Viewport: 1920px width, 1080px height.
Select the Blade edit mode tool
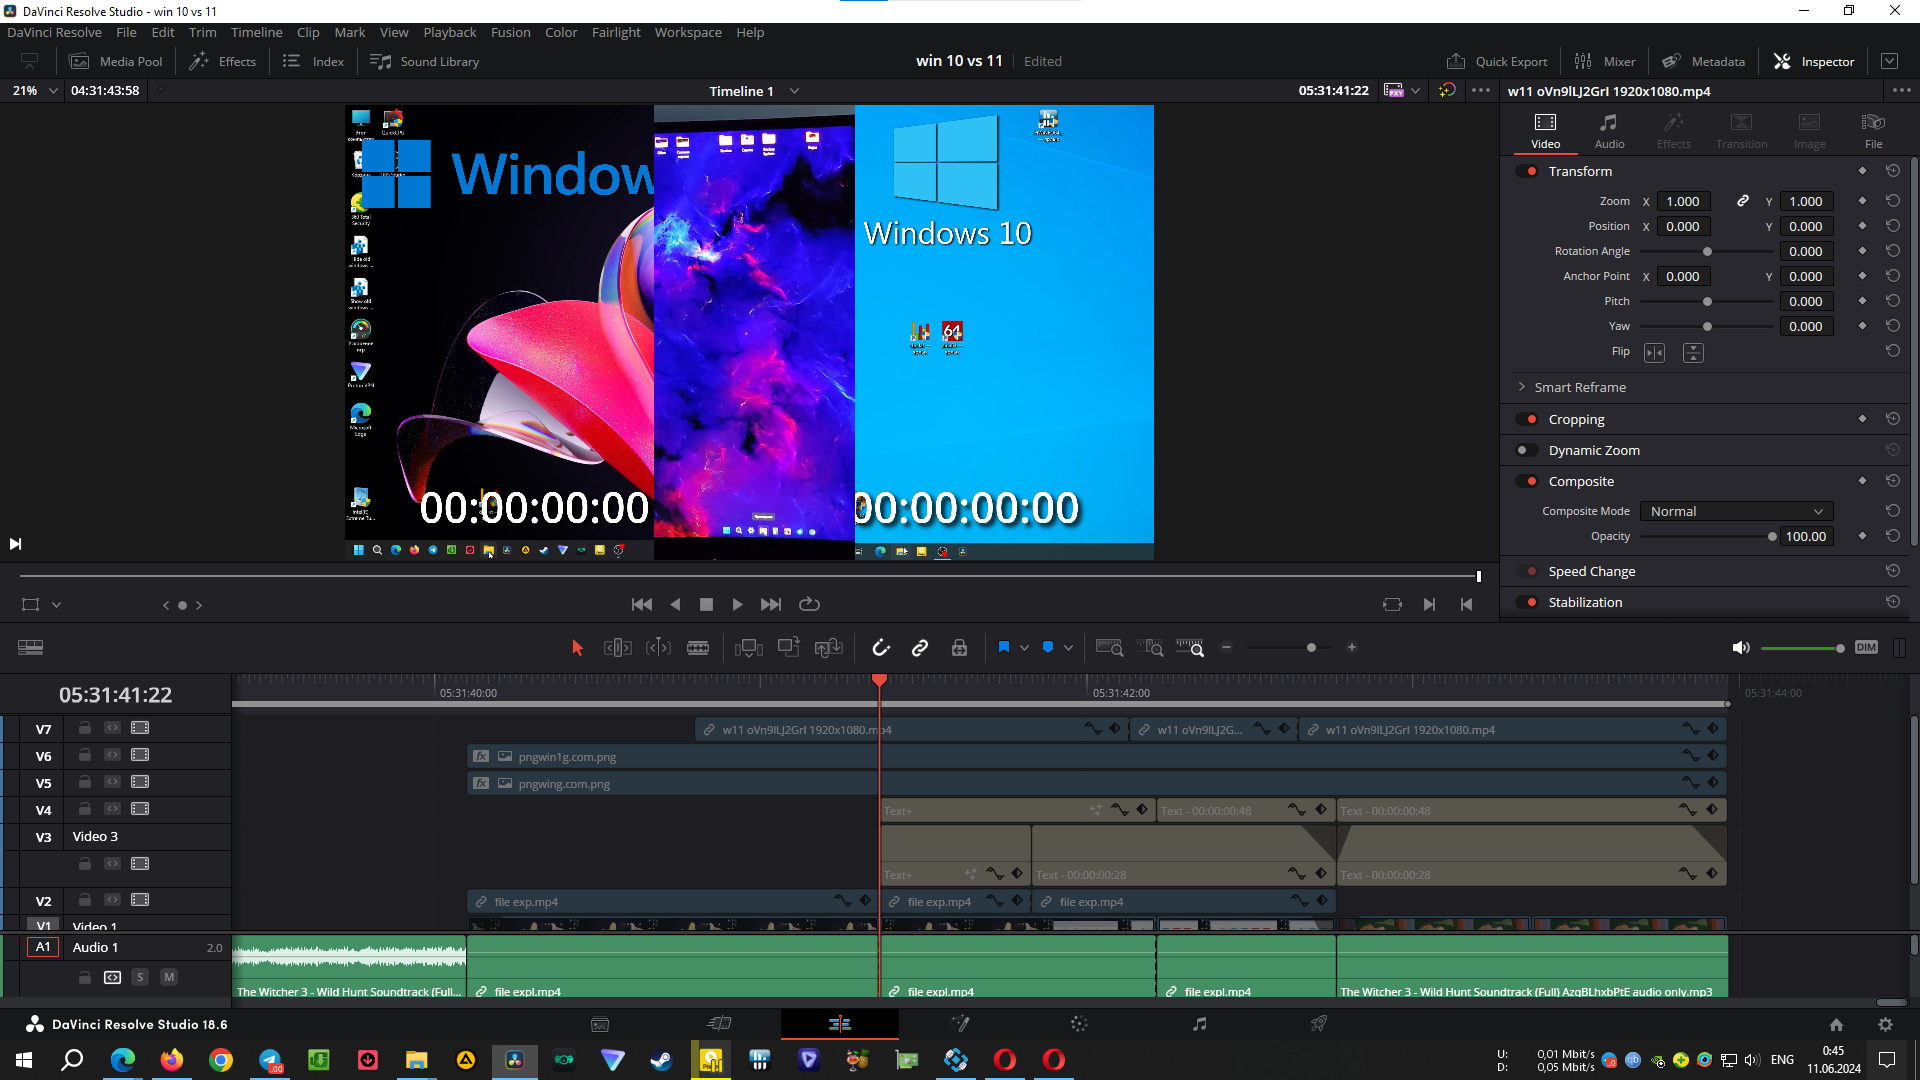coord(698,648)
